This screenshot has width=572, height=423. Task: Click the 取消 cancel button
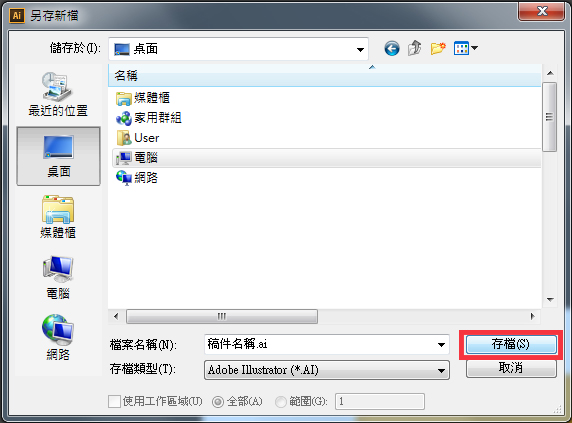coord(511,368)
